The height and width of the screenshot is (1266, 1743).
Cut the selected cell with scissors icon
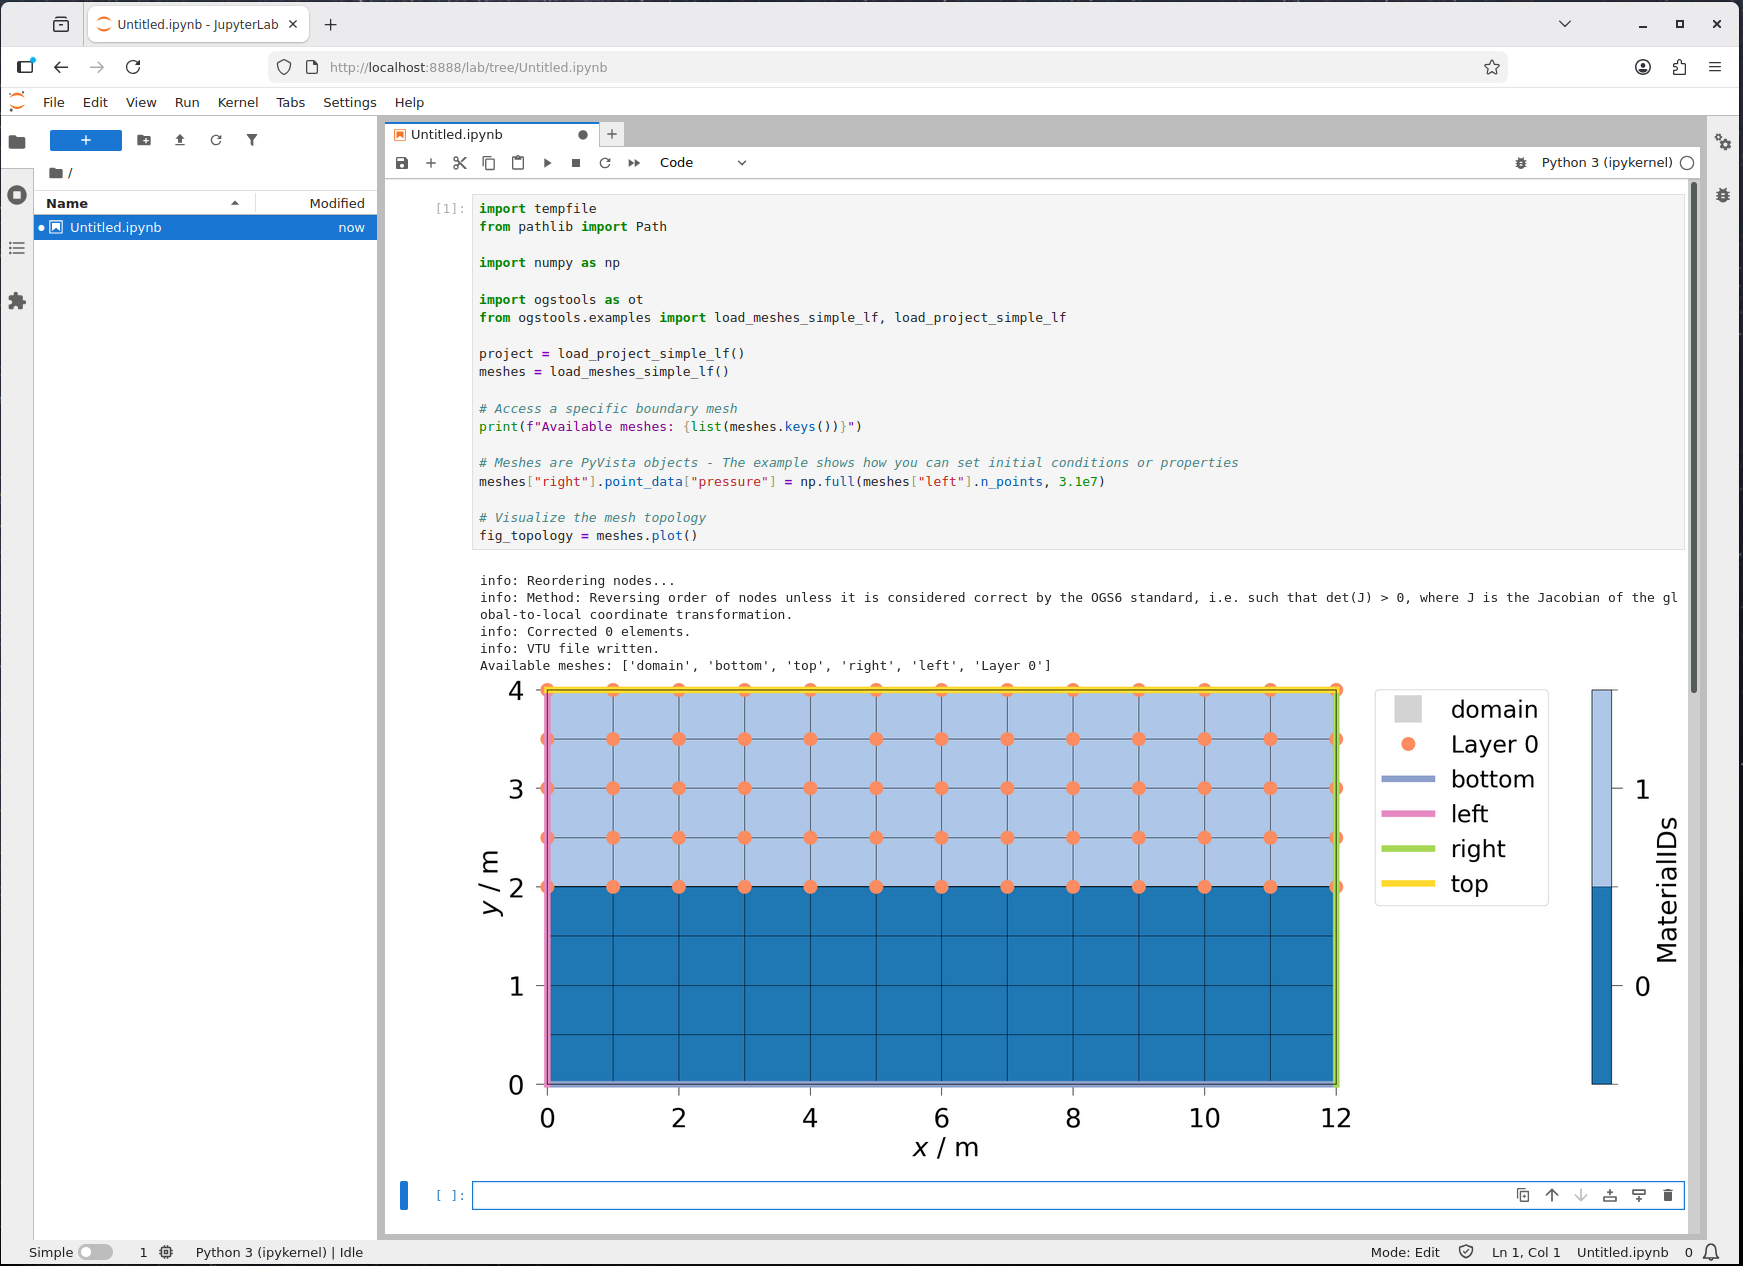(460, 163)
